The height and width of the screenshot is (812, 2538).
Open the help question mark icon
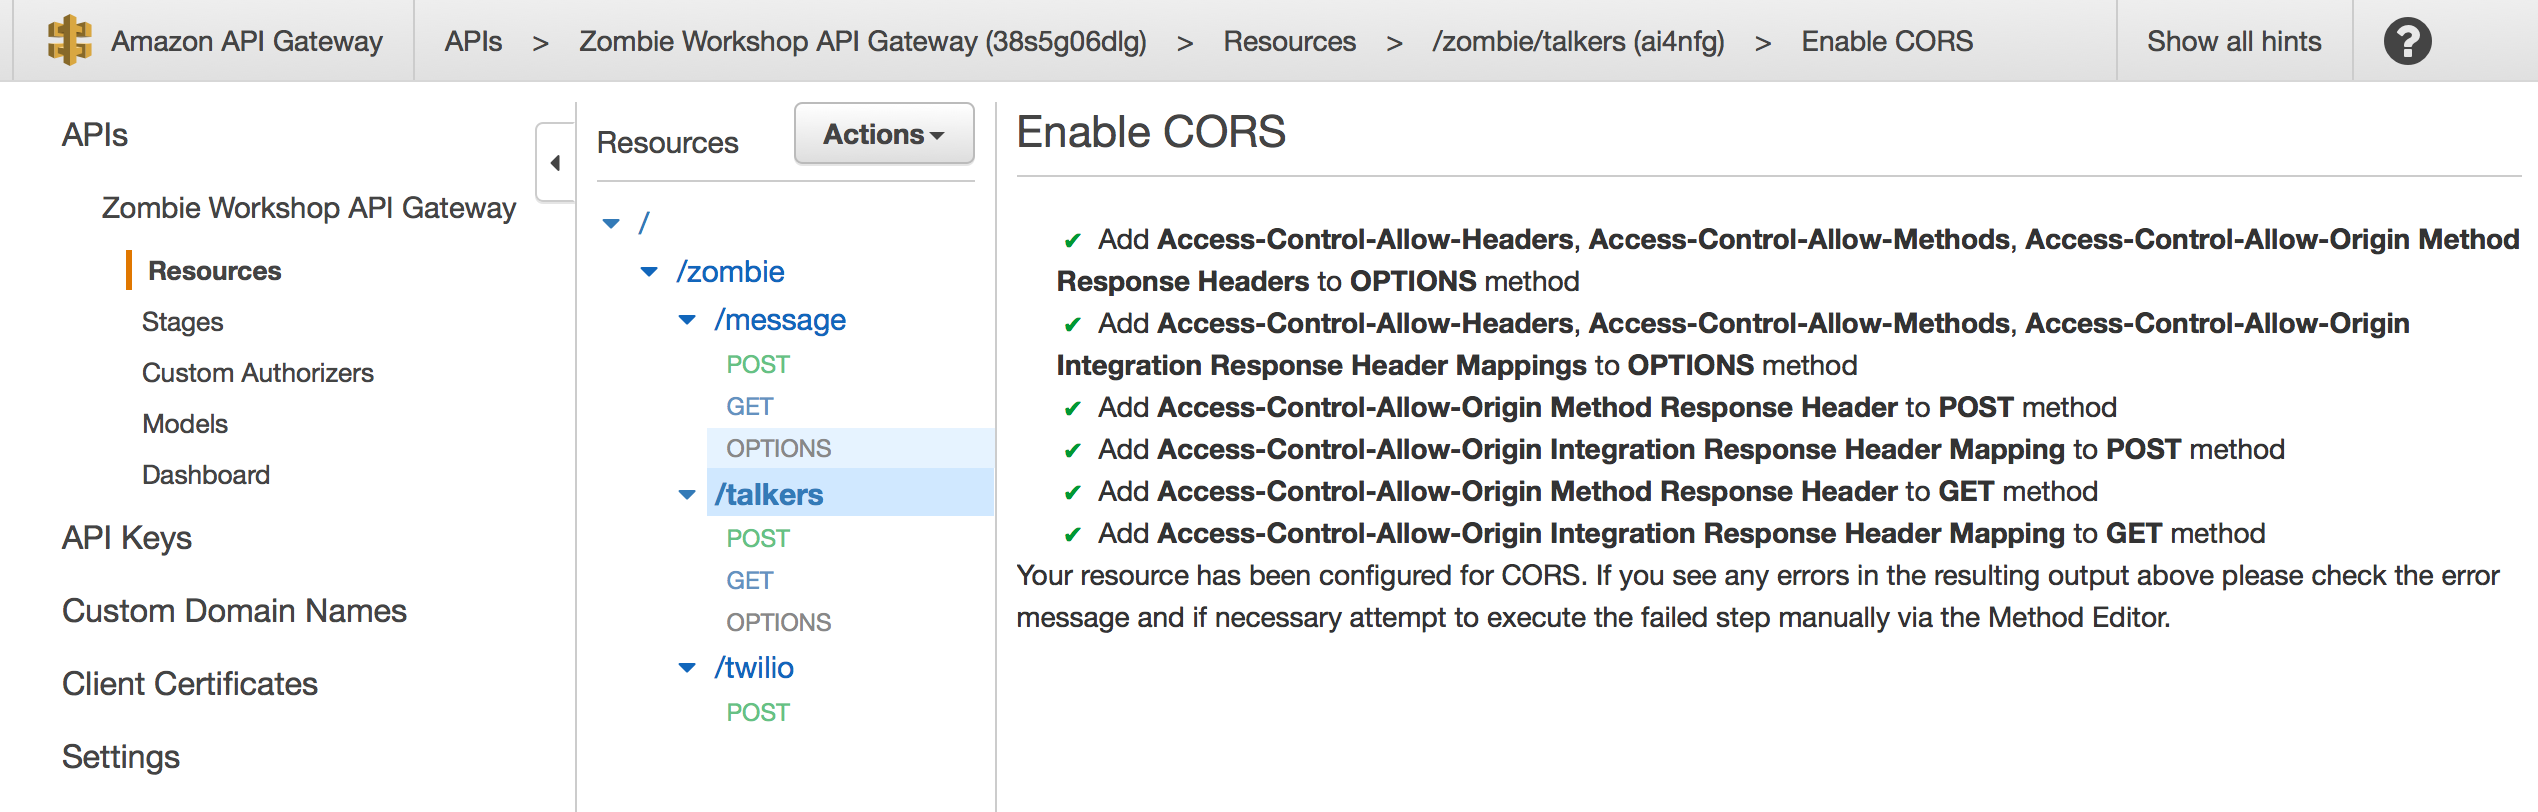[x=2407, y=41]
